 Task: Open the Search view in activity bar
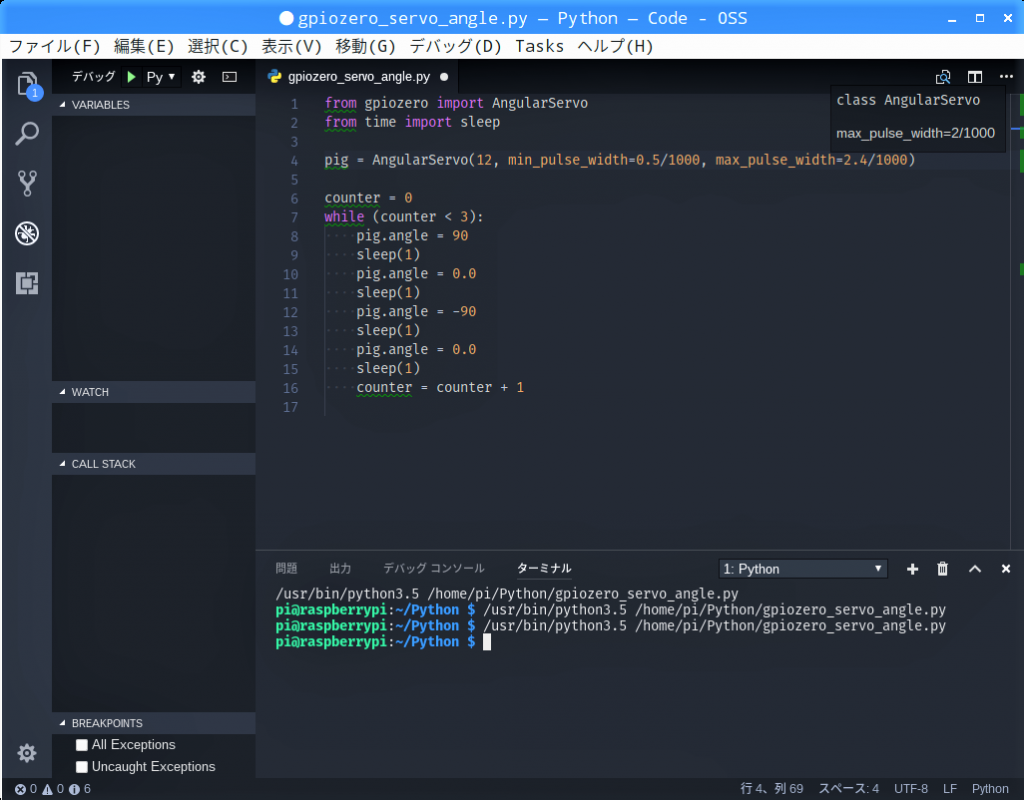point(27,134)
